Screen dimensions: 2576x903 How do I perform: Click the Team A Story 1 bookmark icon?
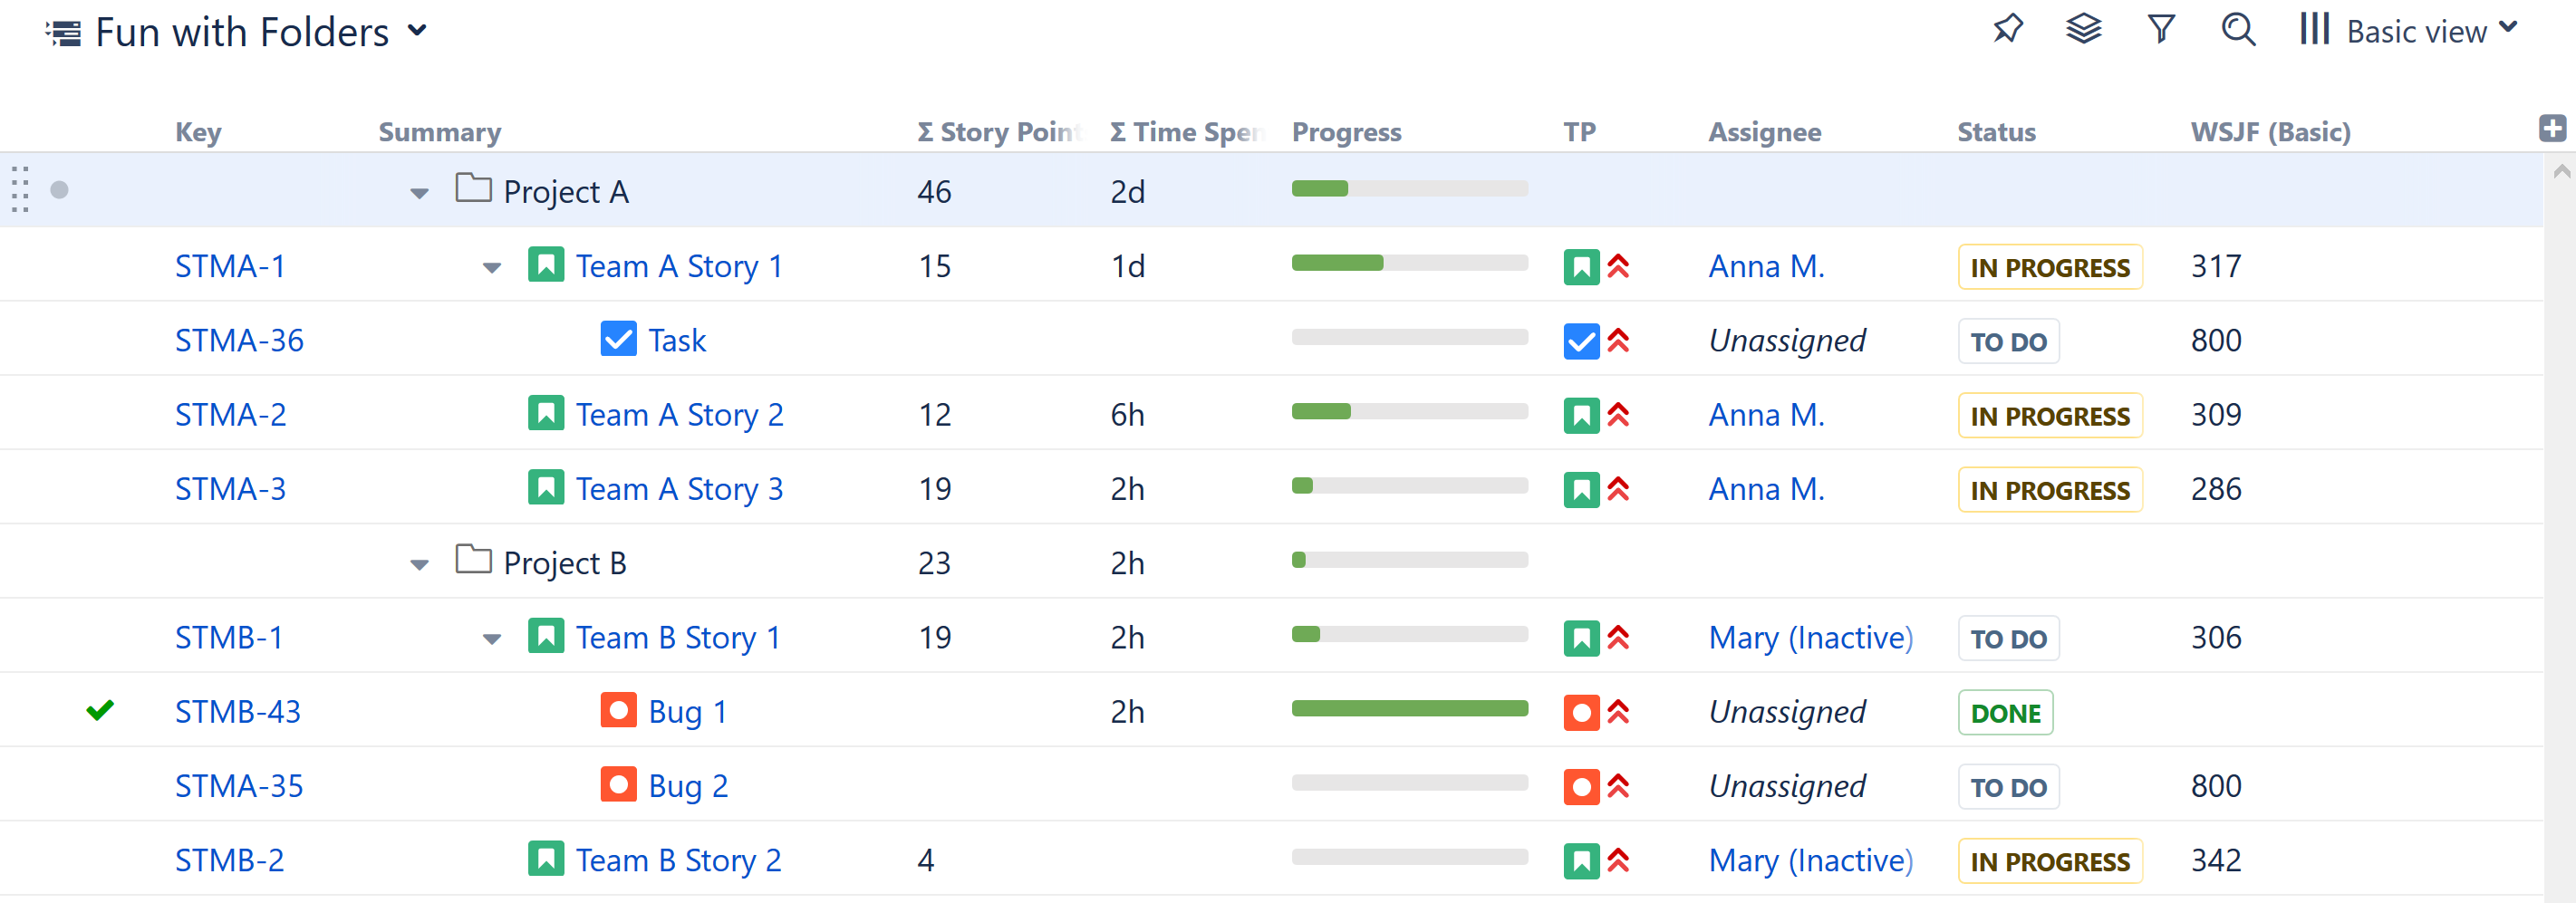pyautogui.click(x=546, y=265)
